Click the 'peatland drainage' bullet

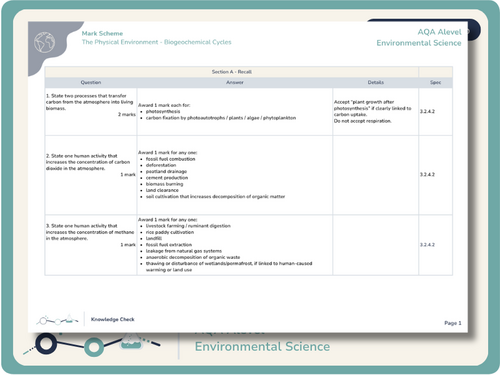coord(166,171)
